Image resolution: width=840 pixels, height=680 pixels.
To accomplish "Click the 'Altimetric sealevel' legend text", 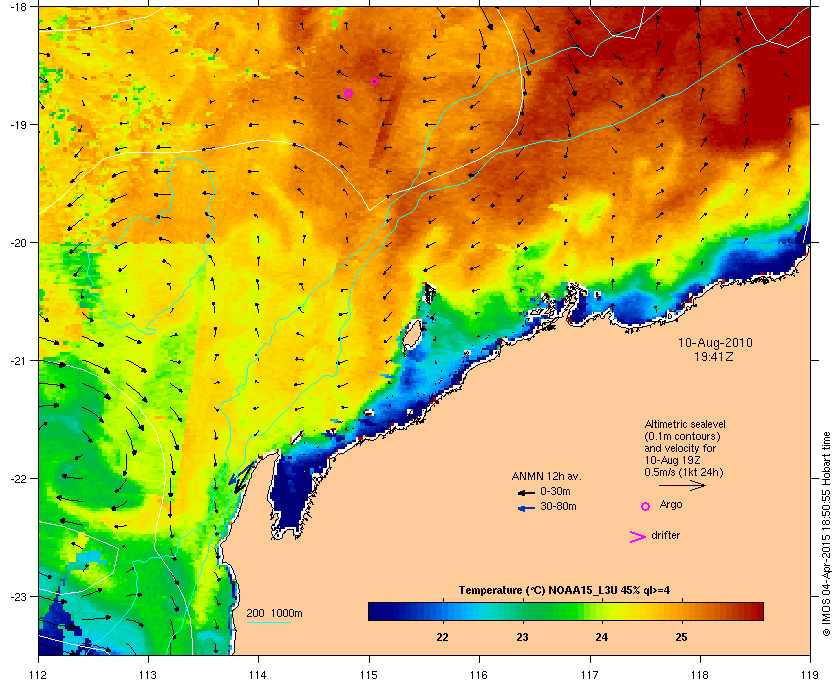I will click(x=685, y=424).
